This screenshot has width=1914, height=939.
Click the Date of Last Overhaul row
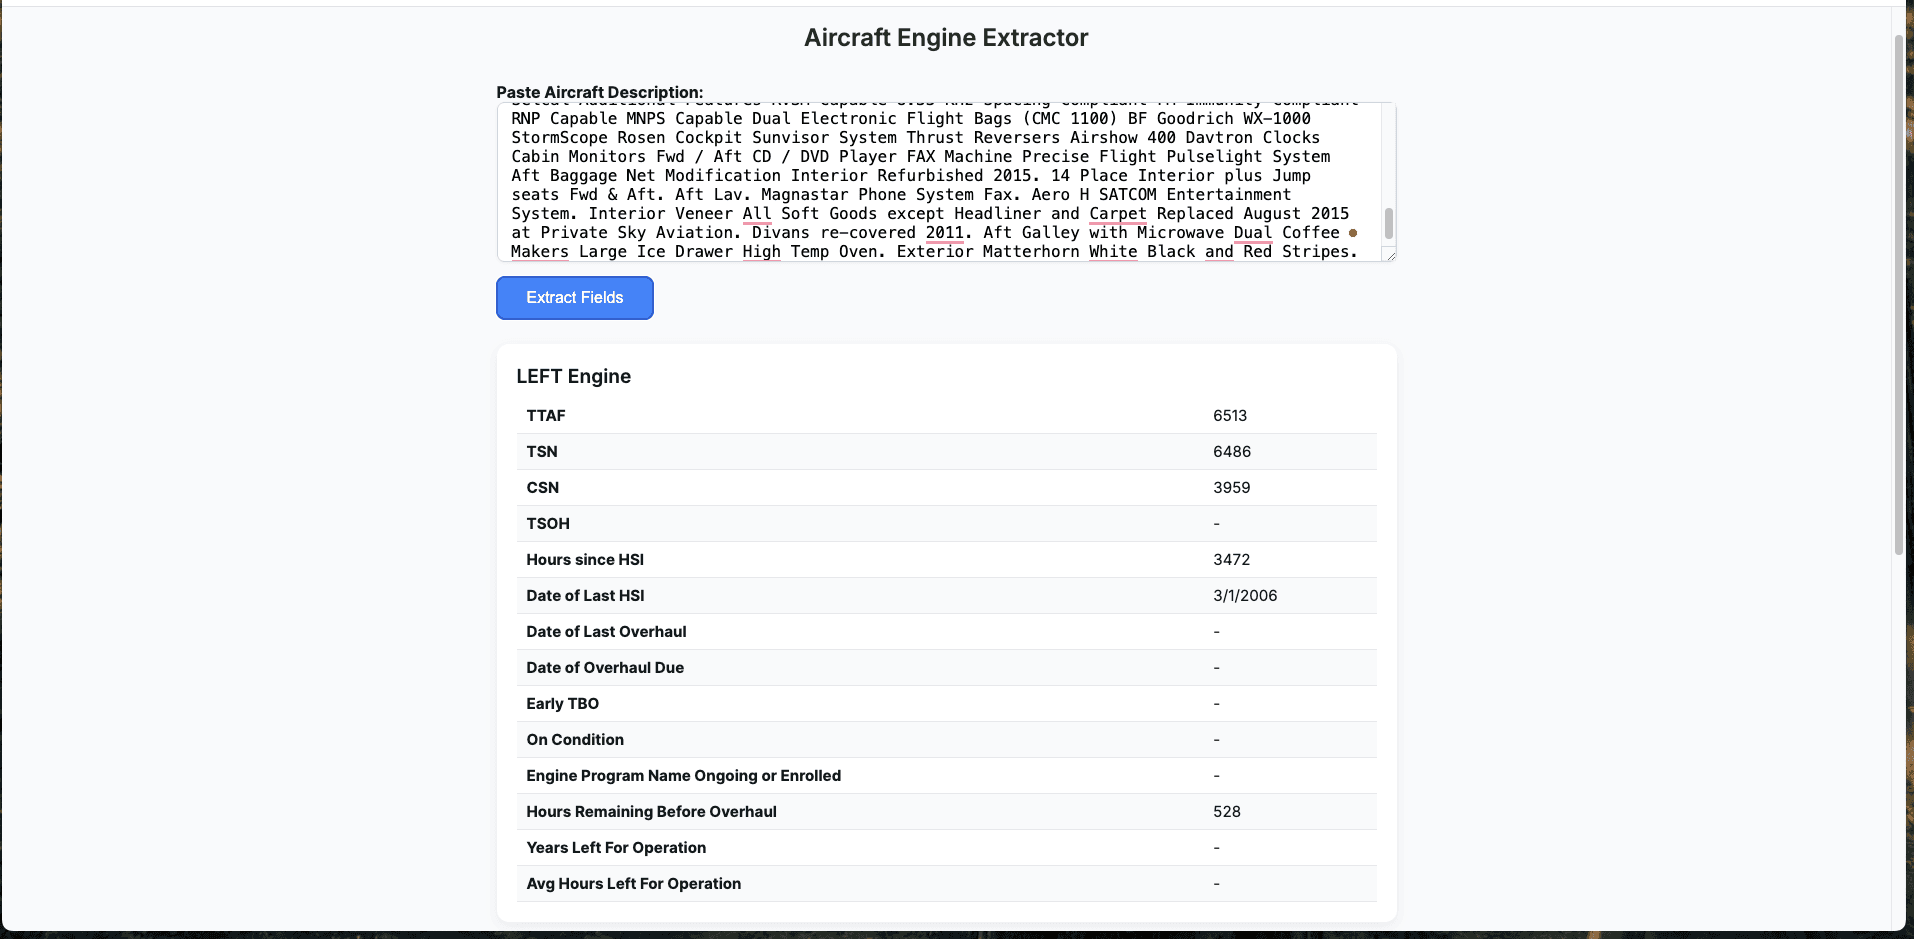point(947,631)
